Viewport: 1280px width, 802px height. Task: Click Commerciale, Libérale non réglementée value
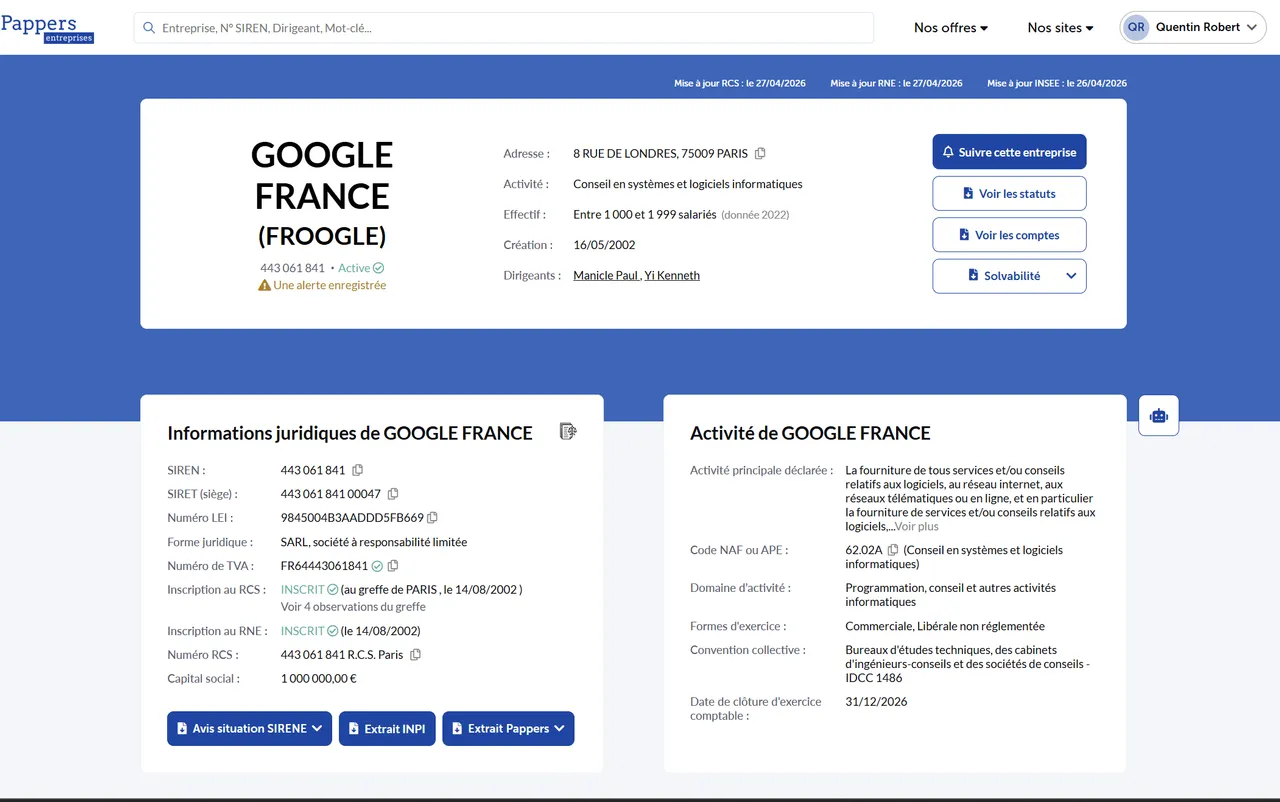tap(945, 626)
